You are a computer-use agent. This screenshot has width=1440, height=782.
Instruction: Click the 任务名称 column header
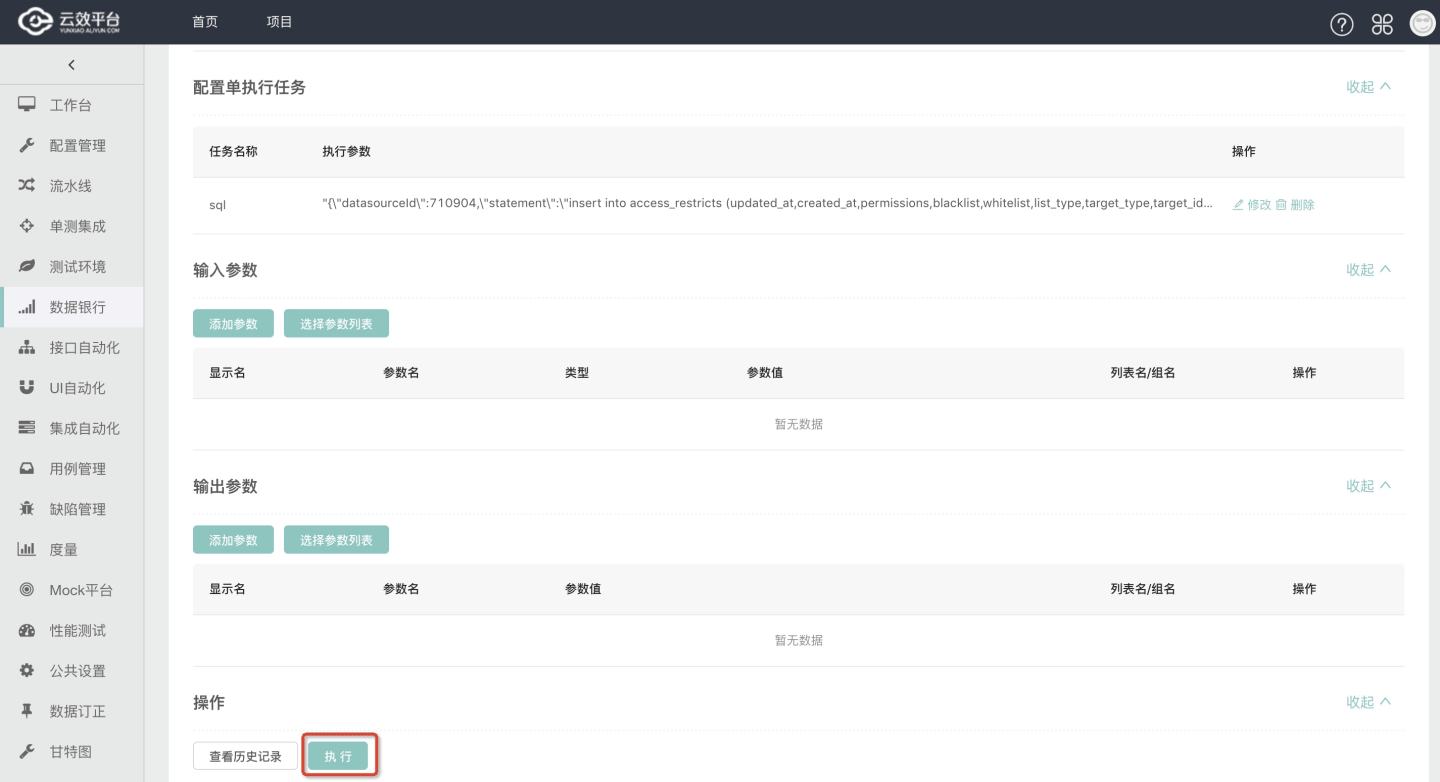pos(233,151)
